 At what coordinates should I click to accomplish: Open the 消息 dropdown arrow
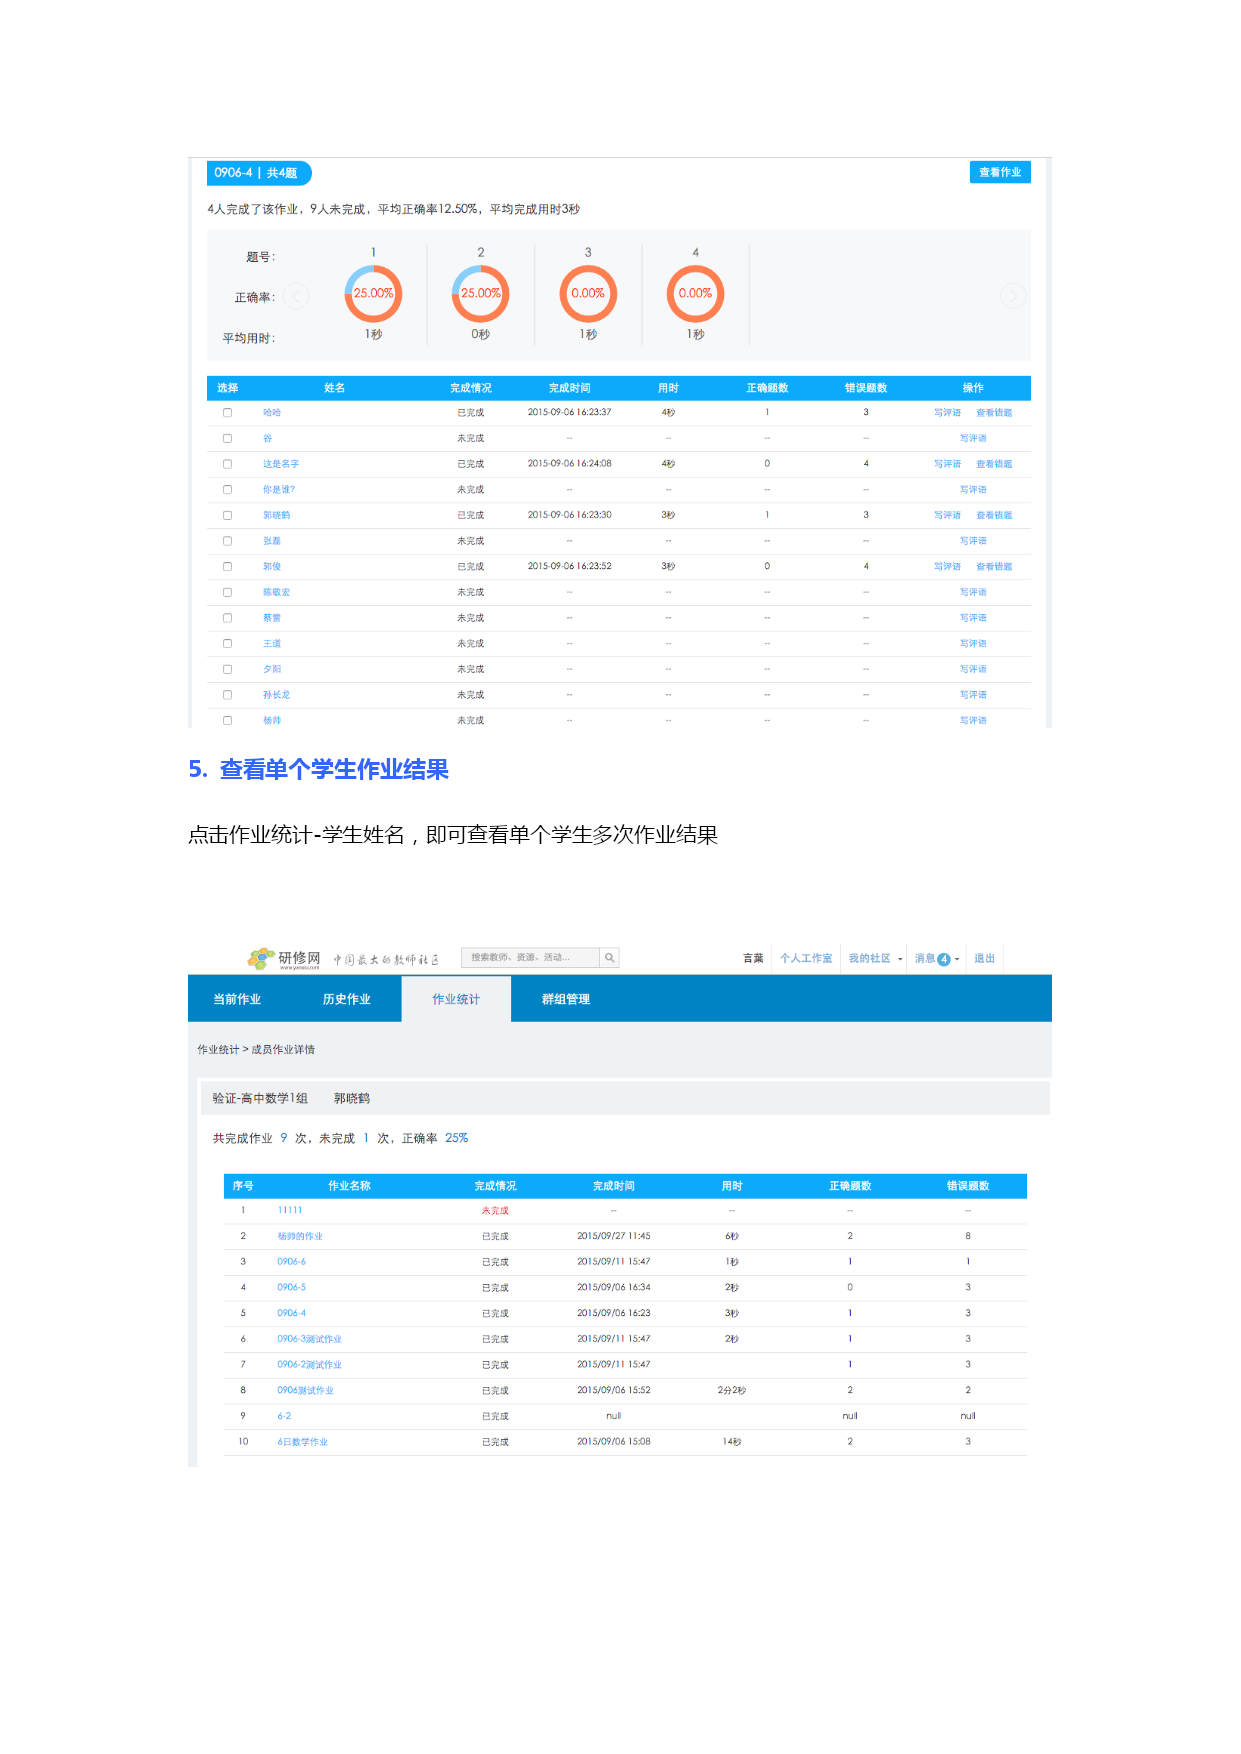click(x=957, y=959)
